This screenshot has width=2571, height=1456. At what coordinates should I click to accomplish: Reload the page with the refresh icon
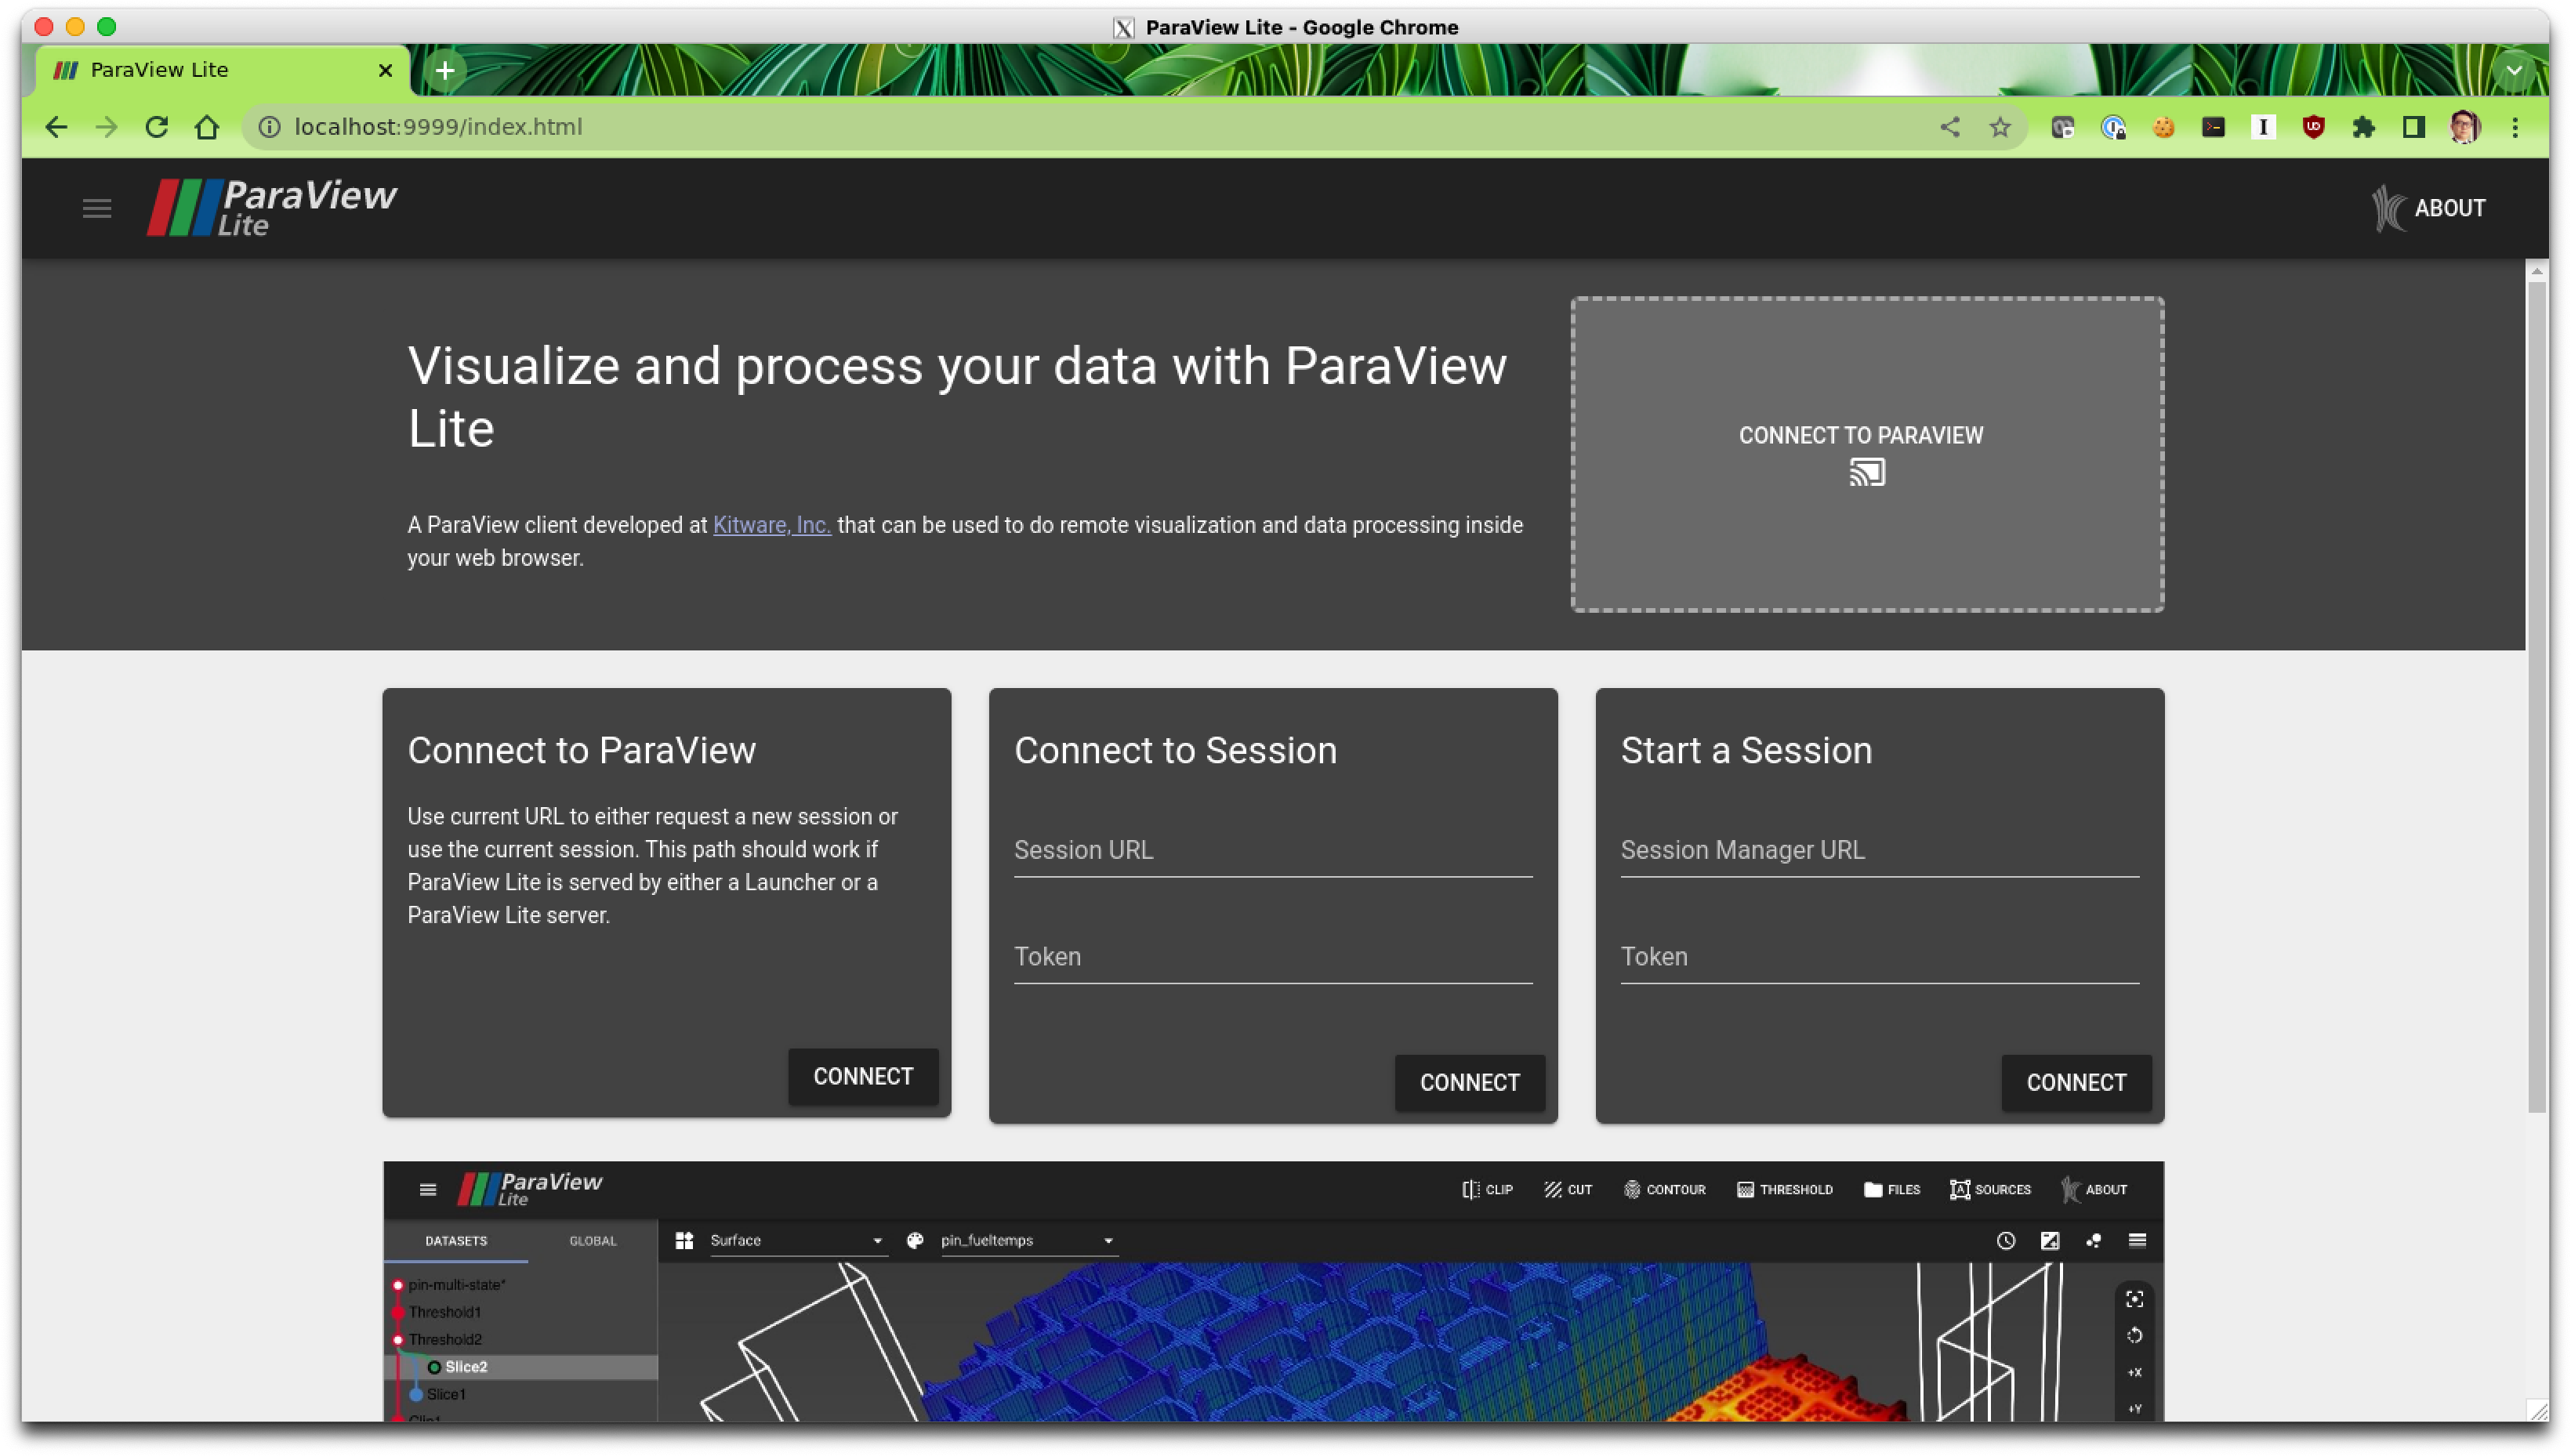[156, 127]
